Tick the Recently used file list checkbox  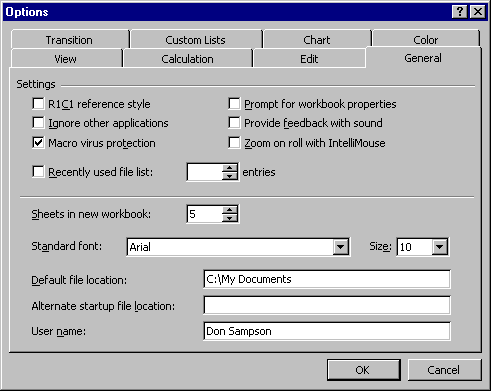click(x=38, y=172)
